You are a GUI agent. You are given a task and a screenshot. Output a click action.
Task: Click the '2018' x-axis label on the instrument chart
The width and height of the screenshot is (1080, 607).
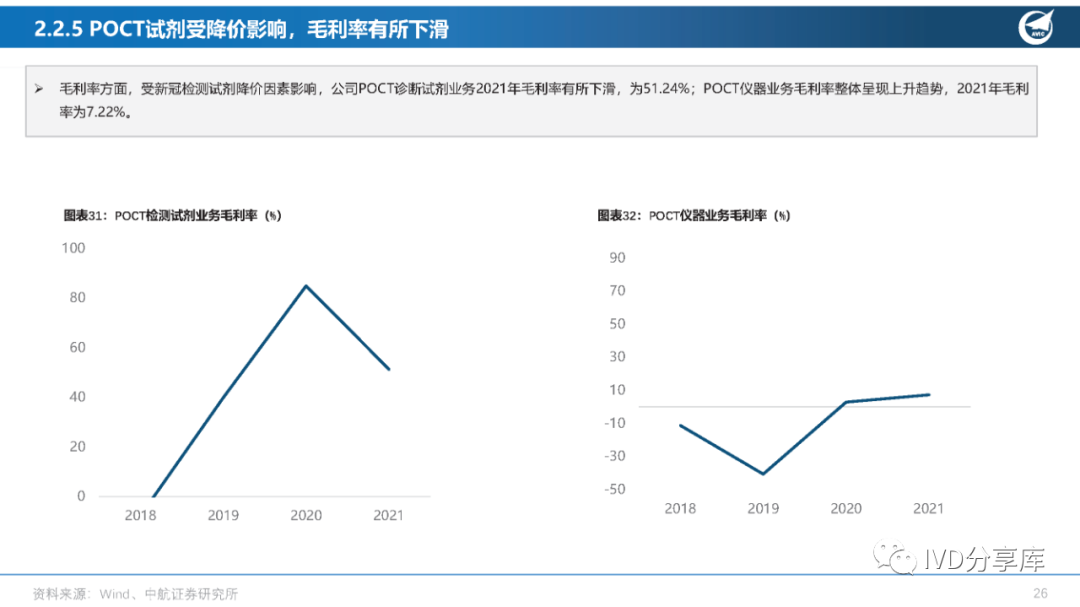click(680, 508)
